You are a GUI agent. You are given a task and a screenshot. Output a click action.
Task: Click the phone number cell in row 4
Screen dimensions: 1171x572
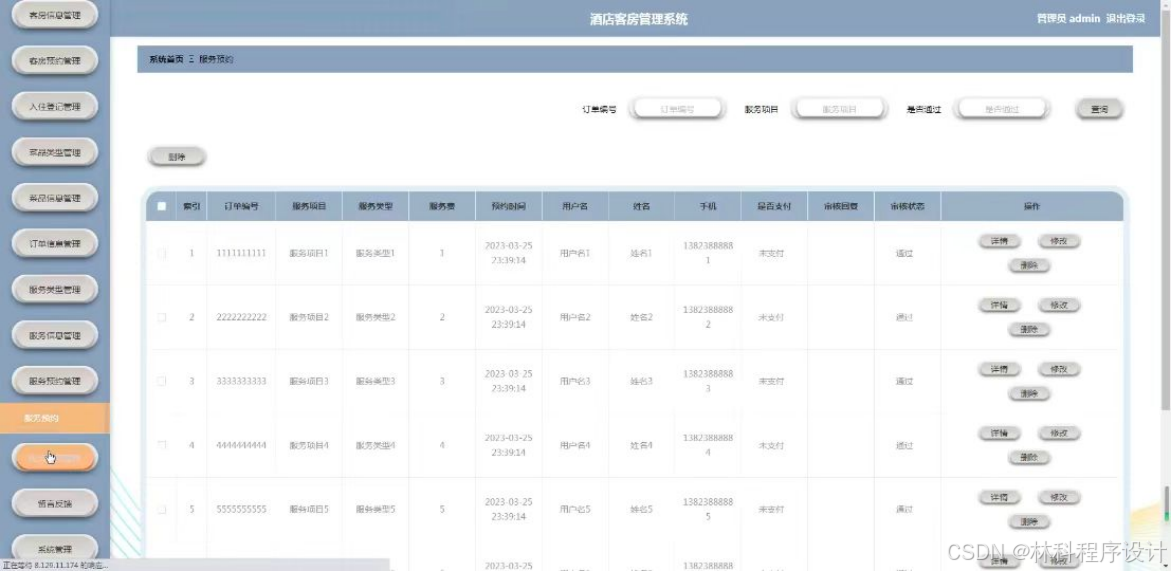708,445
